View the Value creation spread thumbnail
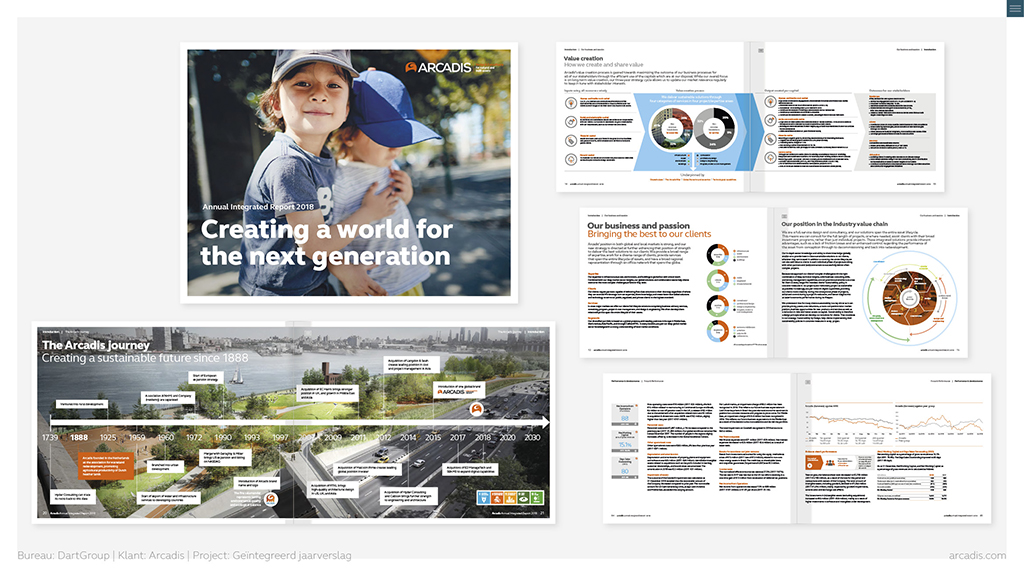The width and height of the screenshot is (1024, 576). point(750,117)
